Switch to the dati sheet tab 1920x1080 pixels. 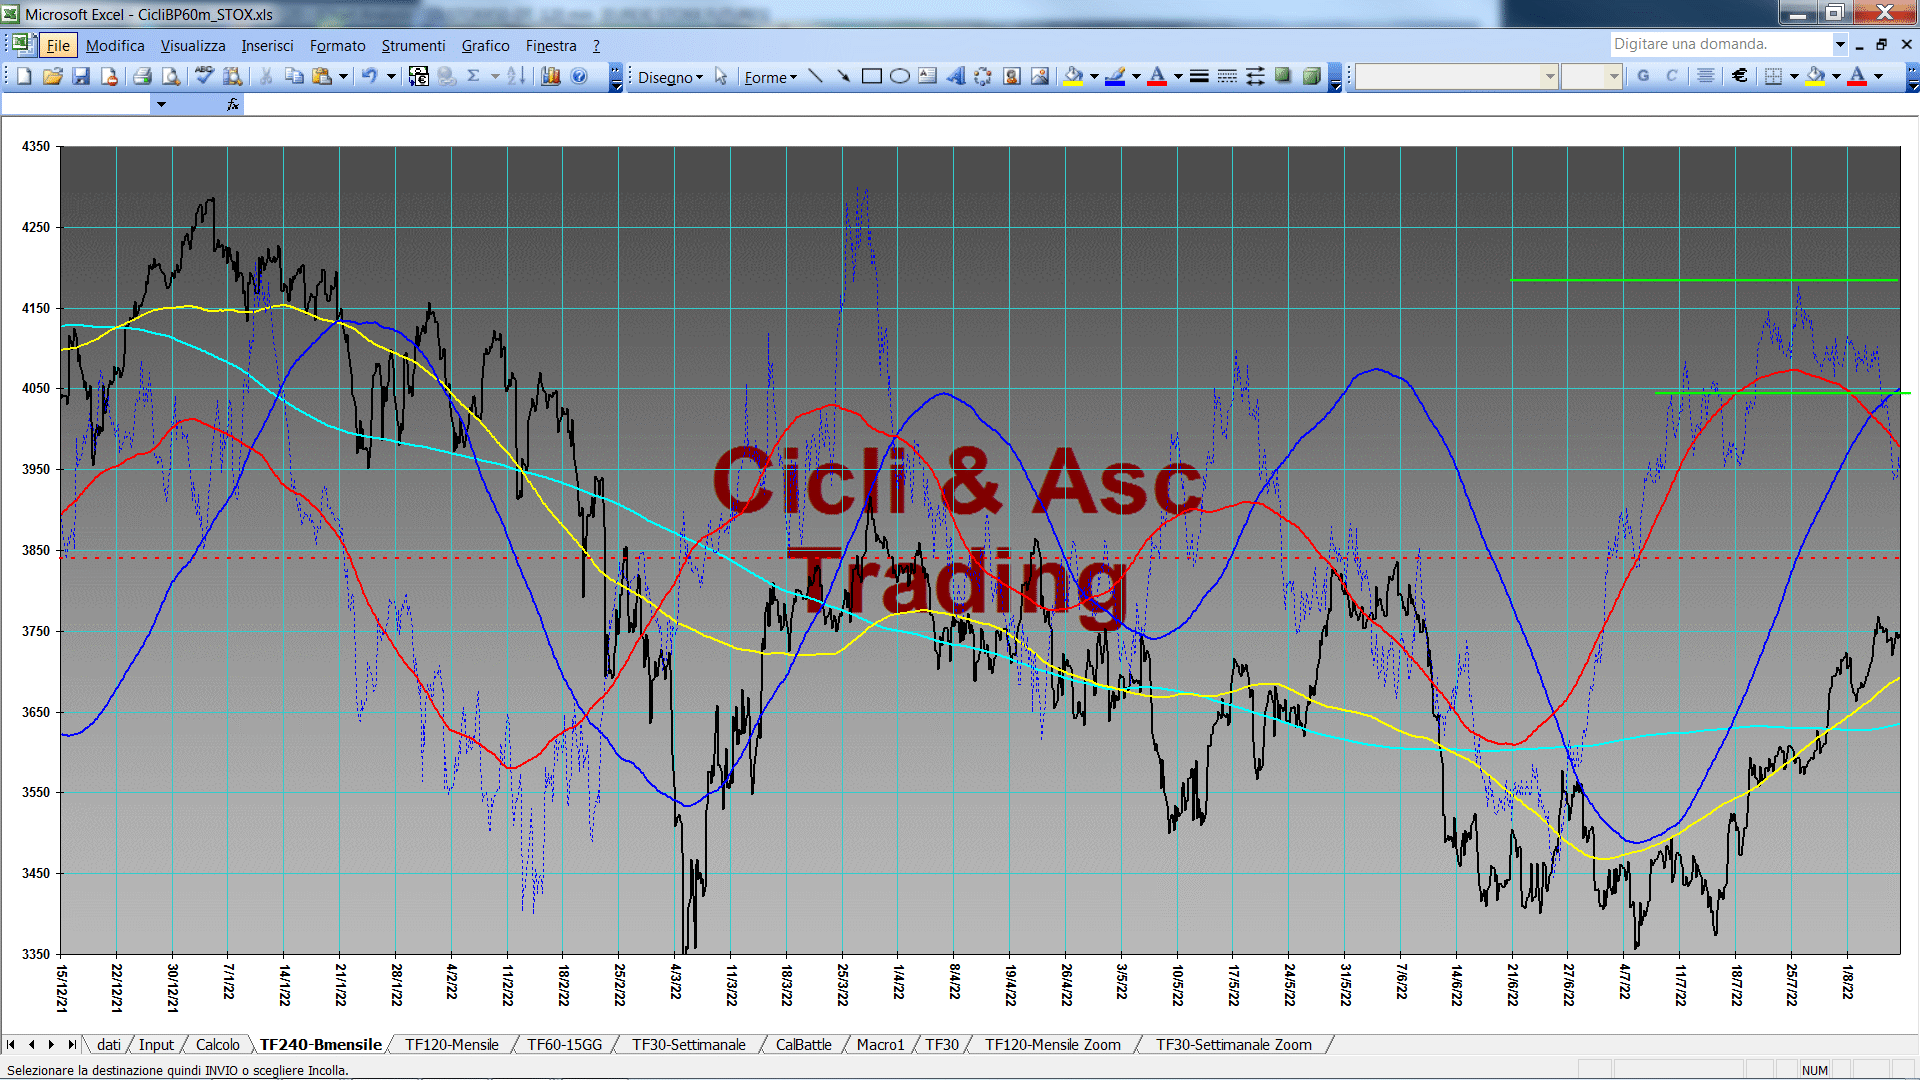point(109,1045)
